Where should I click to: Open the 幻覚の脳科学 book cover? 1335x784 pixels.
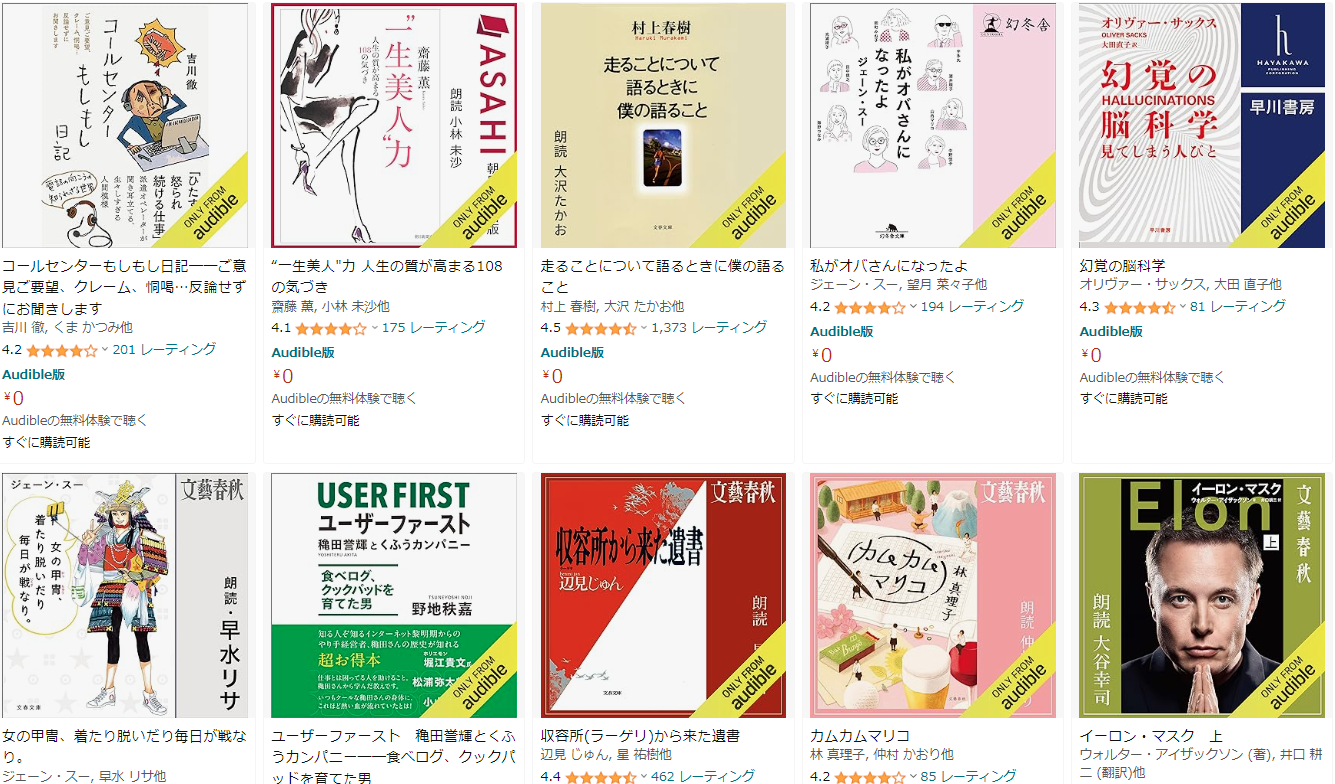[1202, 125]
